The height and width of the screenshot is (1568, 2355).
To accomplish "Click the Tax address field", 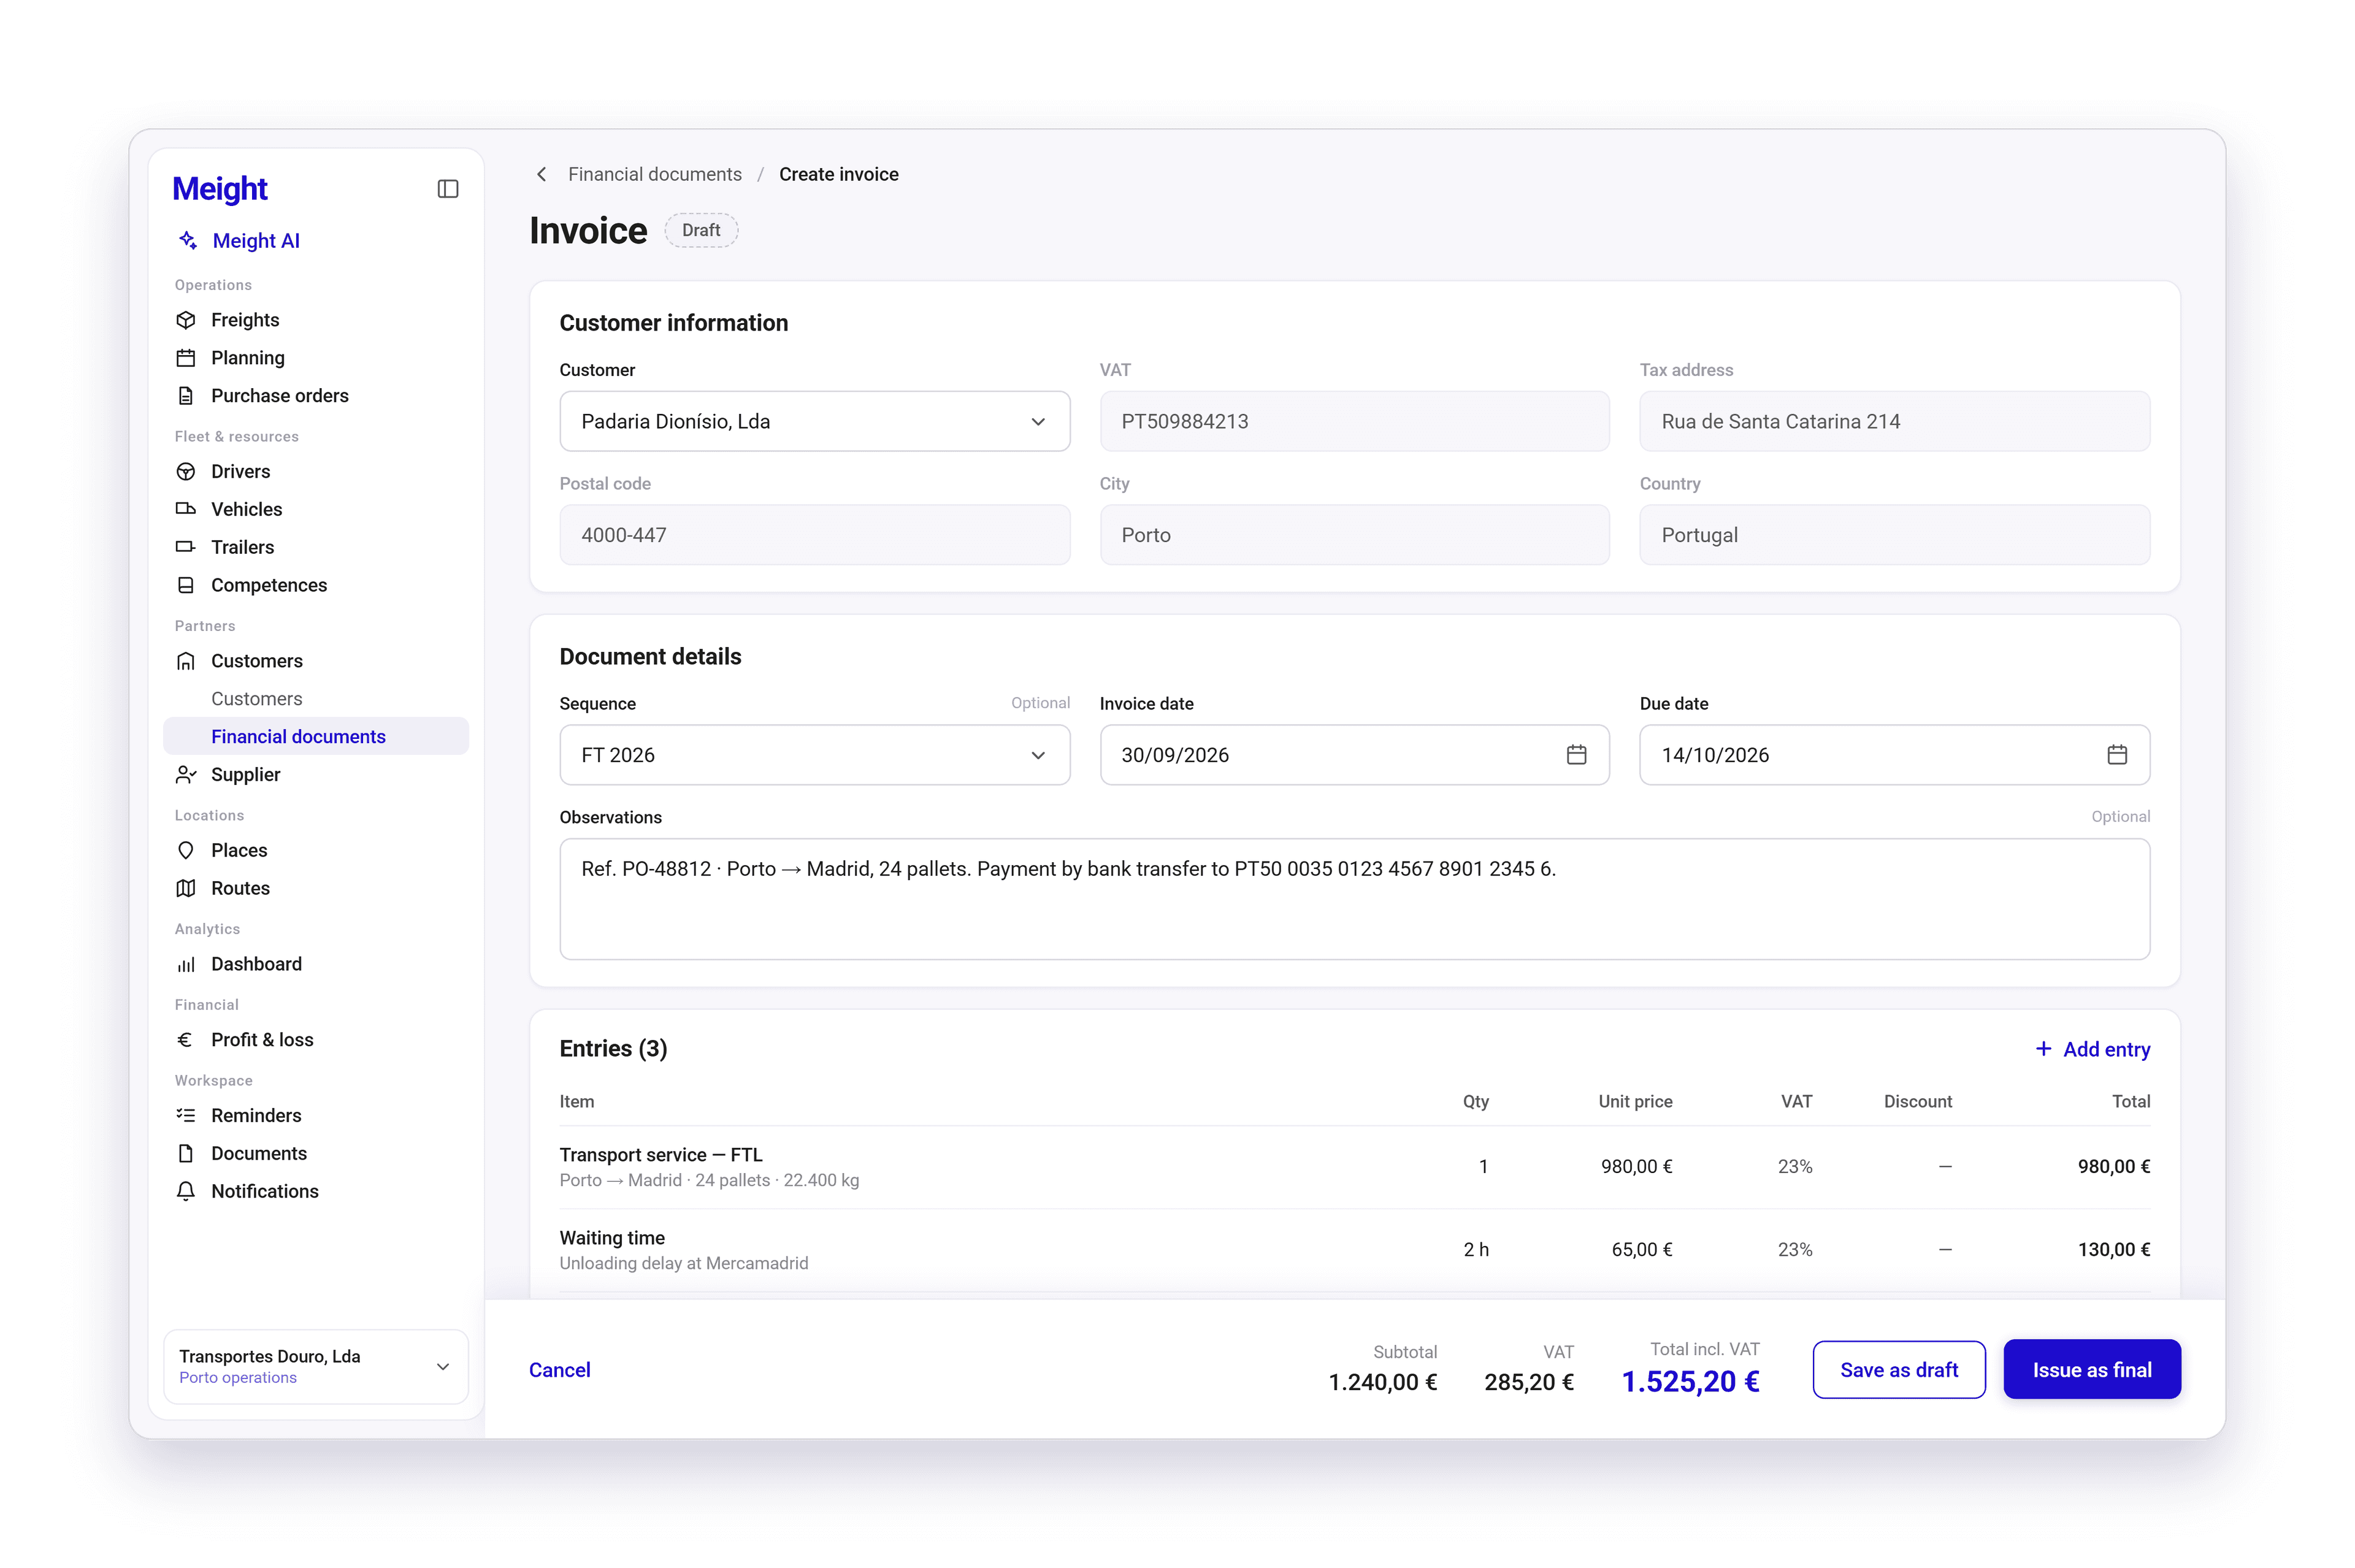I will click(x=1894, y=421).
